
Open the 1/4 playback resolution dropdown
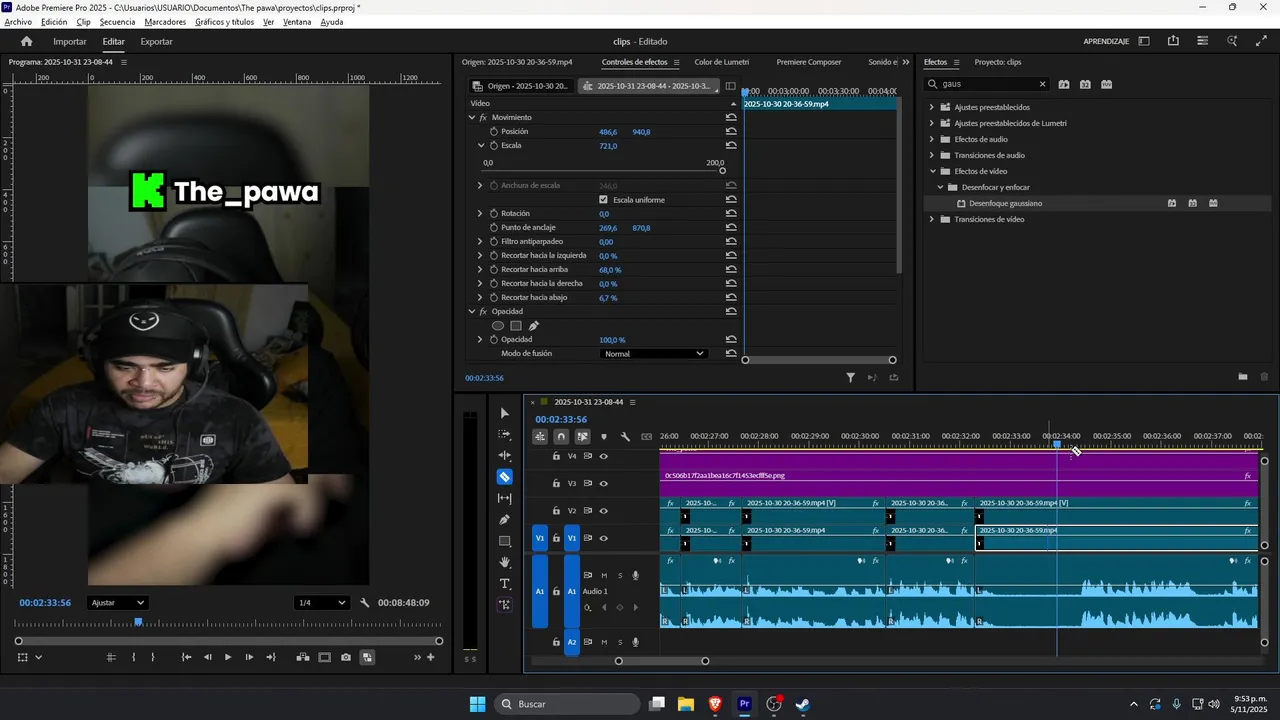[322, 603]
